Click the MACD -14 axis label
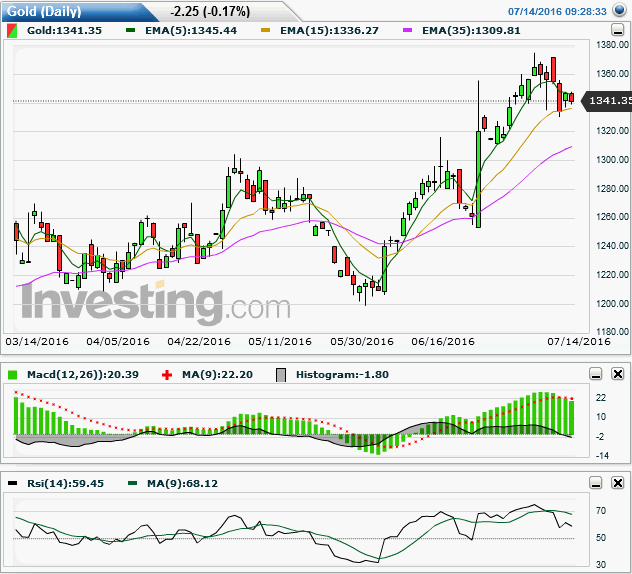 point(602,455)
